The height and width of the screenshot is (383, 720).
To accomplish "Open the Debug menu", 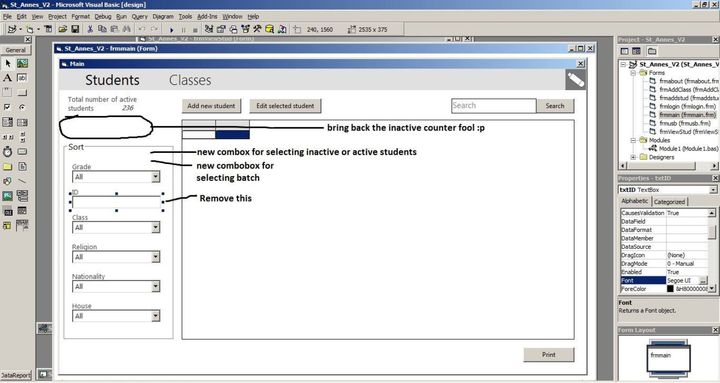I will pyautogui.click(x=103, y=17).
